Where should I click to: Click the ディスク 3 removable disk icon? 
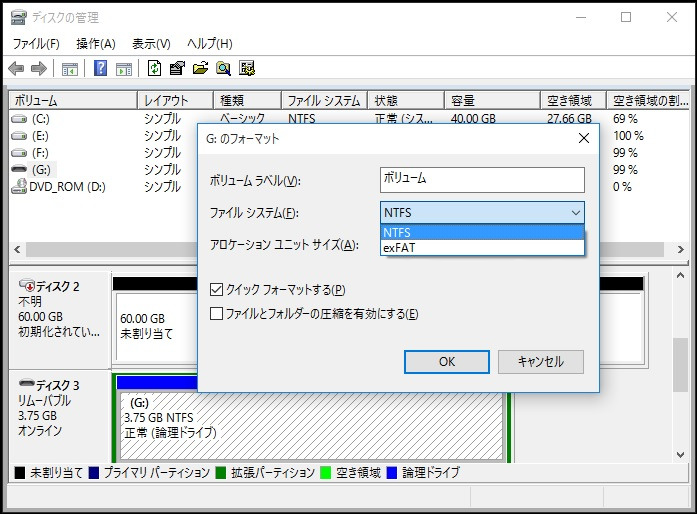(x=27, y=383)
